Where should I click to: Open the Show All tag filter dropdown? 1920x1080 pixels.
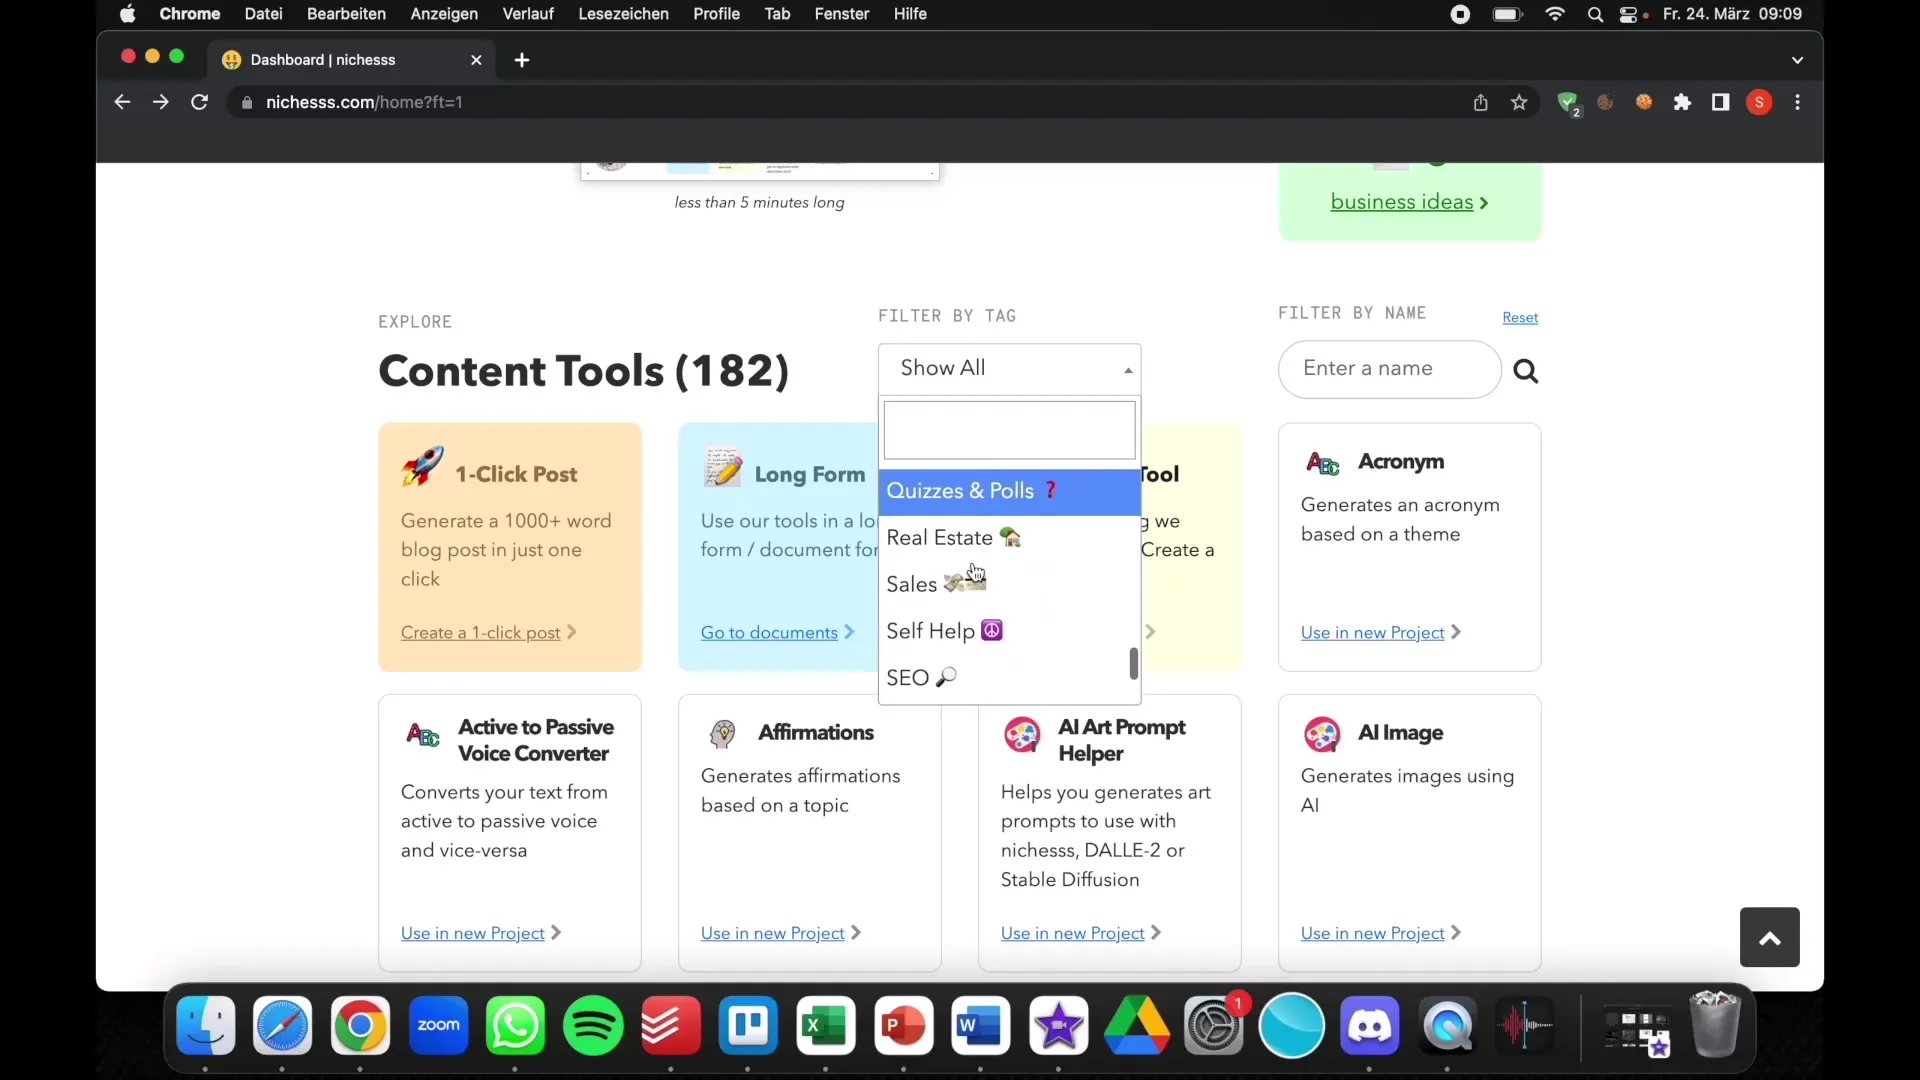(x=1009, y=367)
